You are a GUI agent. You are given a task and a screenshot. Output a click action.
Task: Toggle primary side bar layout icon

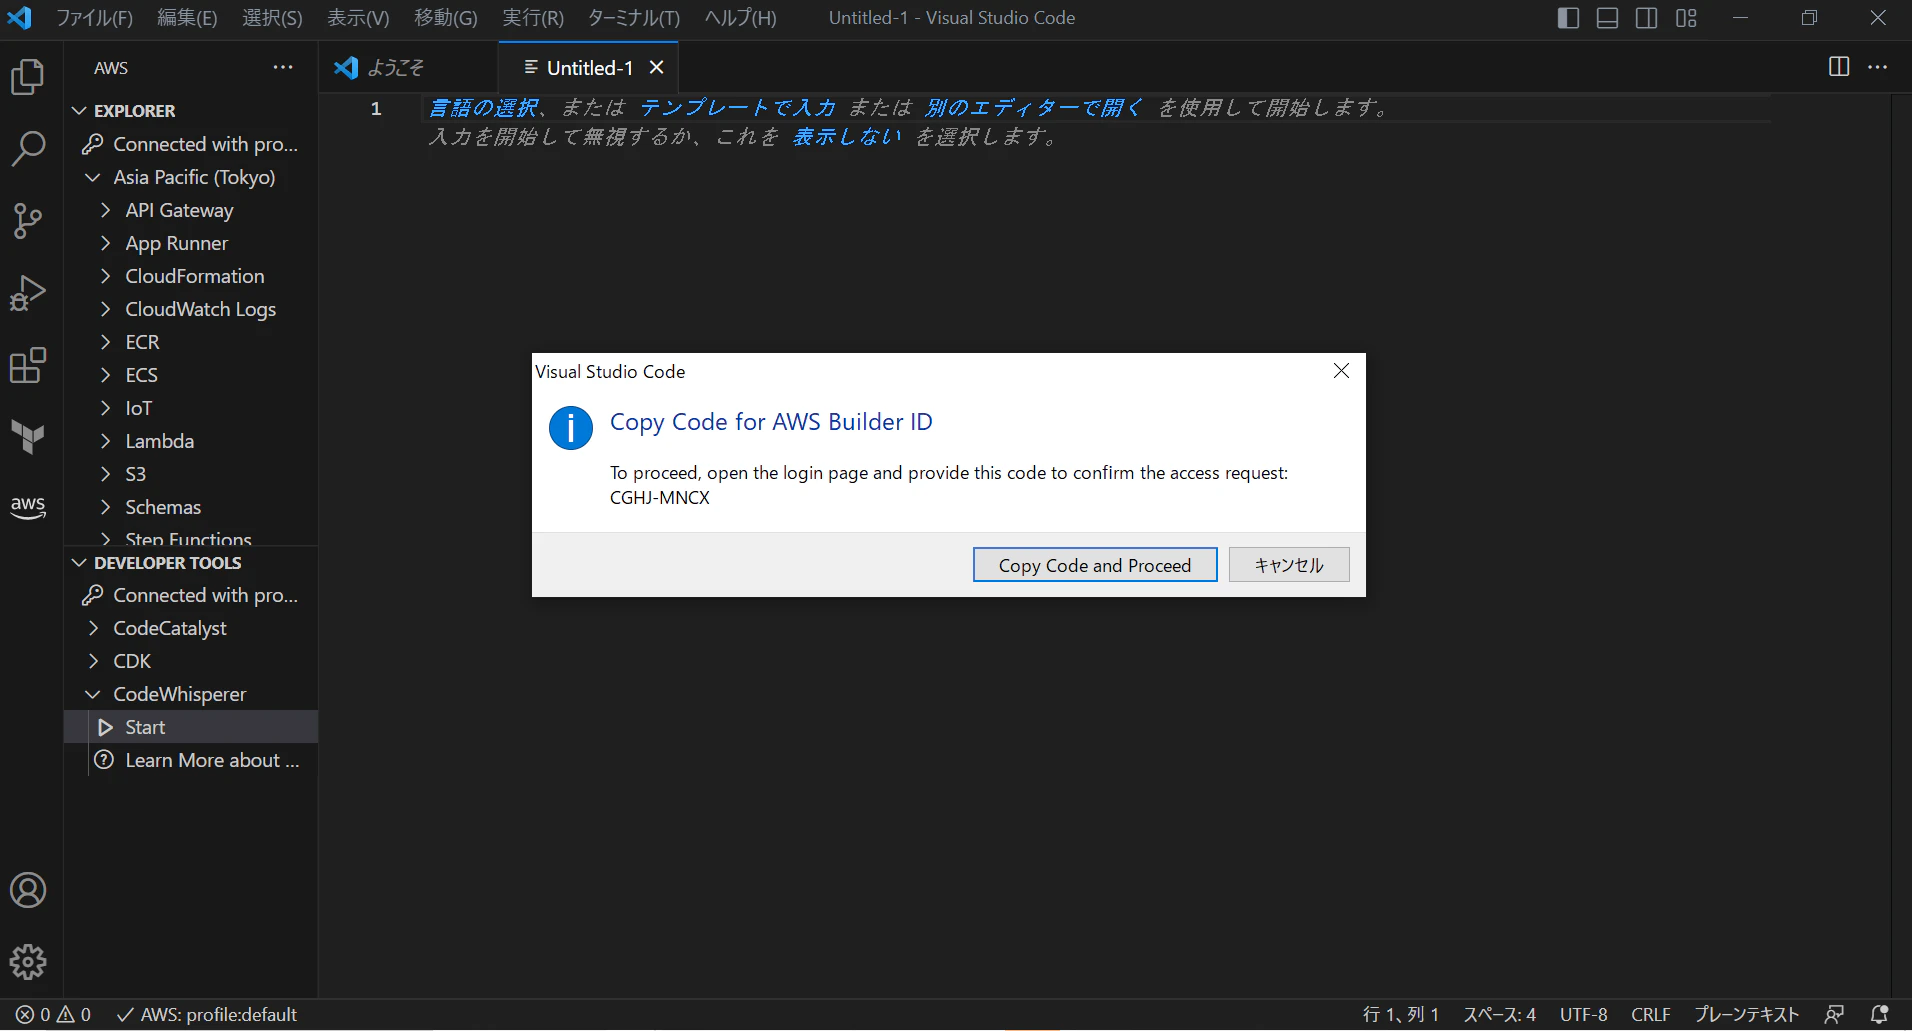coord(1568,18)
